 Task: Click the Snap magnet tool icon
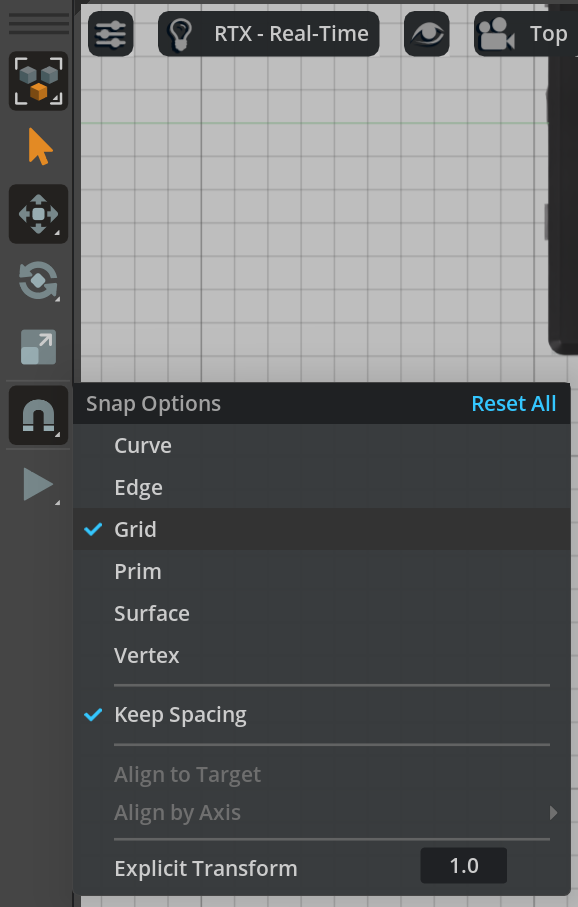[x=38, y=414]
